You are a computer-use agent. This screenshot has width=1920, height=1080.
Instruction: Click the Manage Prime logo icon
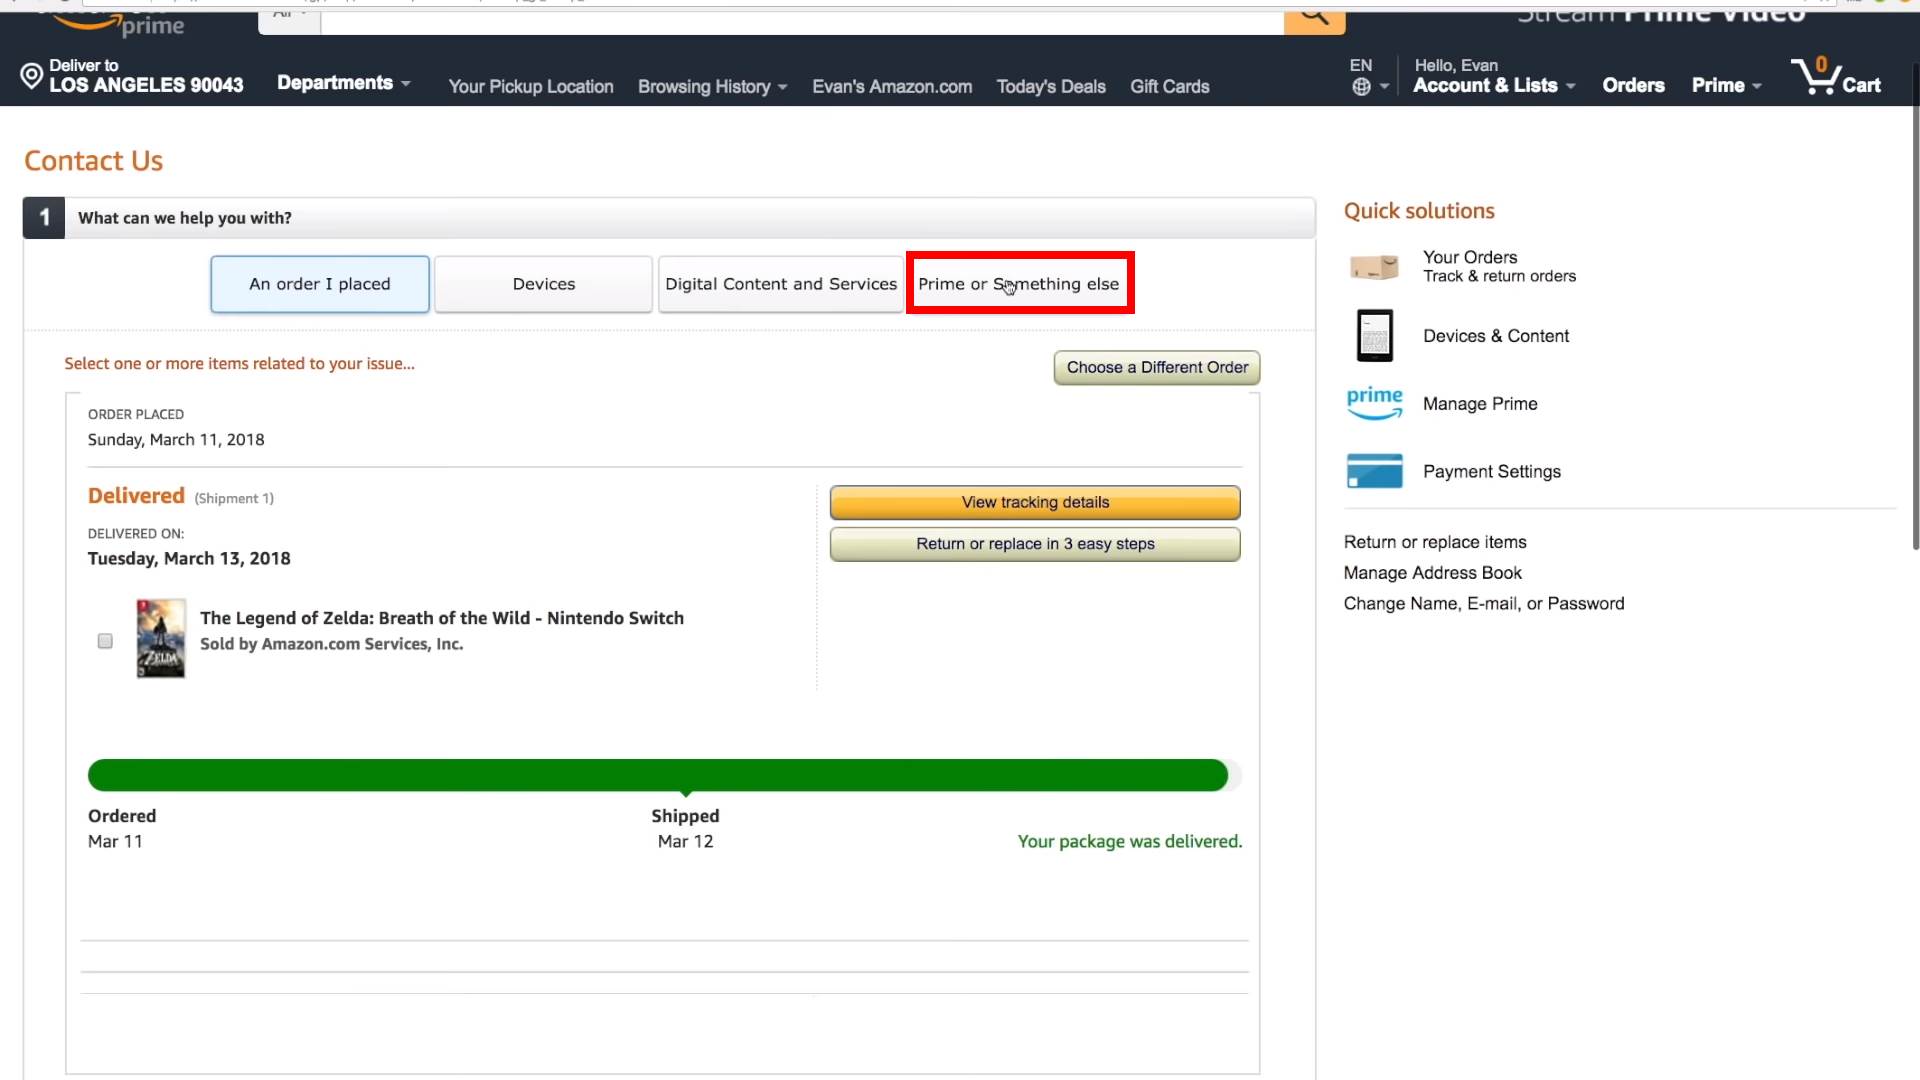tap(1374, 403)
